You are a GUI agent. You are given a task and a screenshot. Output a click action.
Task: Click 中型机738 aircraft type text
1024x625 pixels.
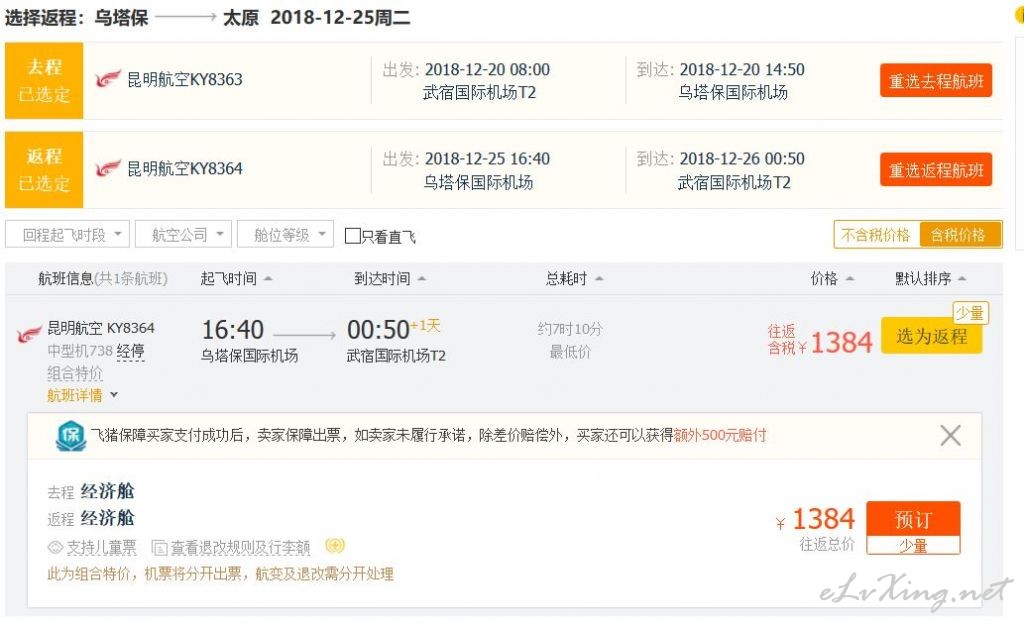(x=80, y=351)
